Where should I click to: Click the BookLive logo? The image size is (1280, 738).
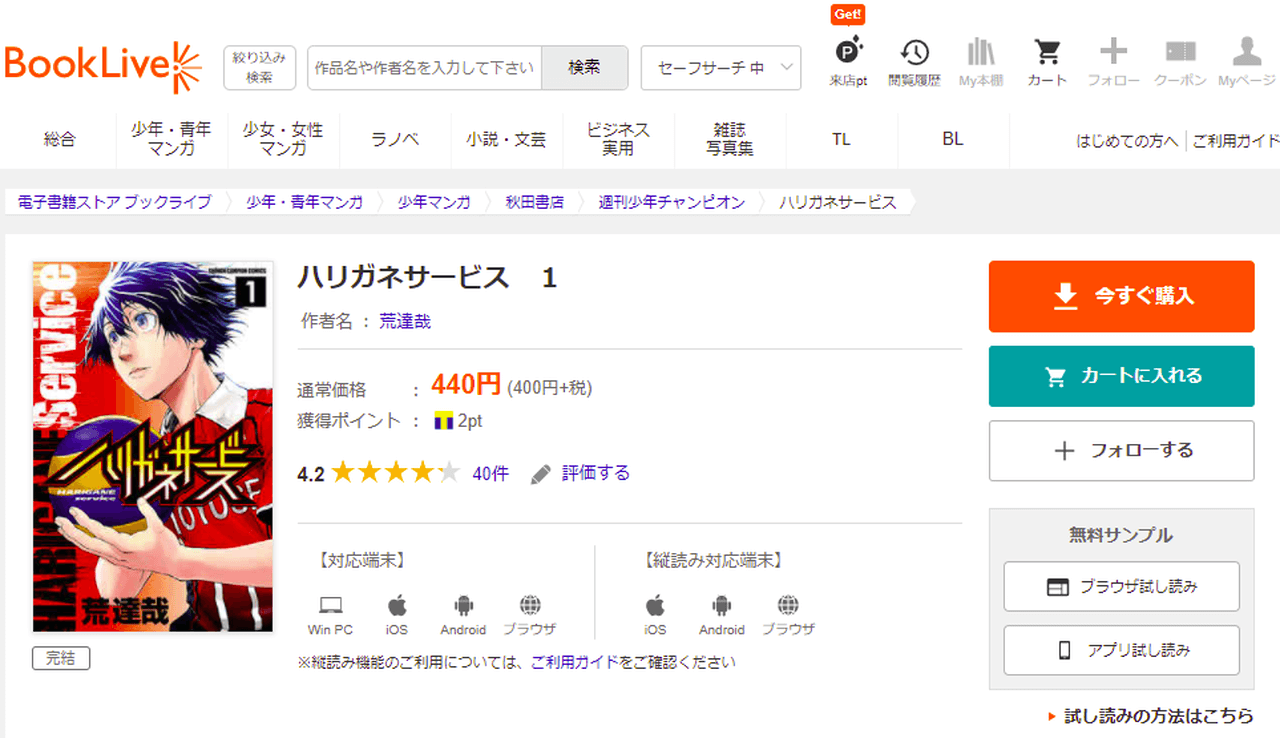click(103, 67)
